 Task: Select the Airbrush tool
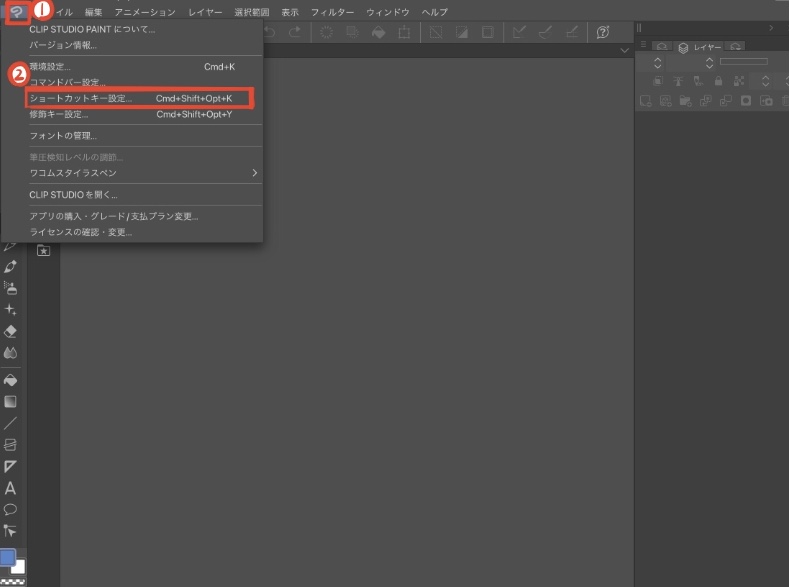pos(11,288)
